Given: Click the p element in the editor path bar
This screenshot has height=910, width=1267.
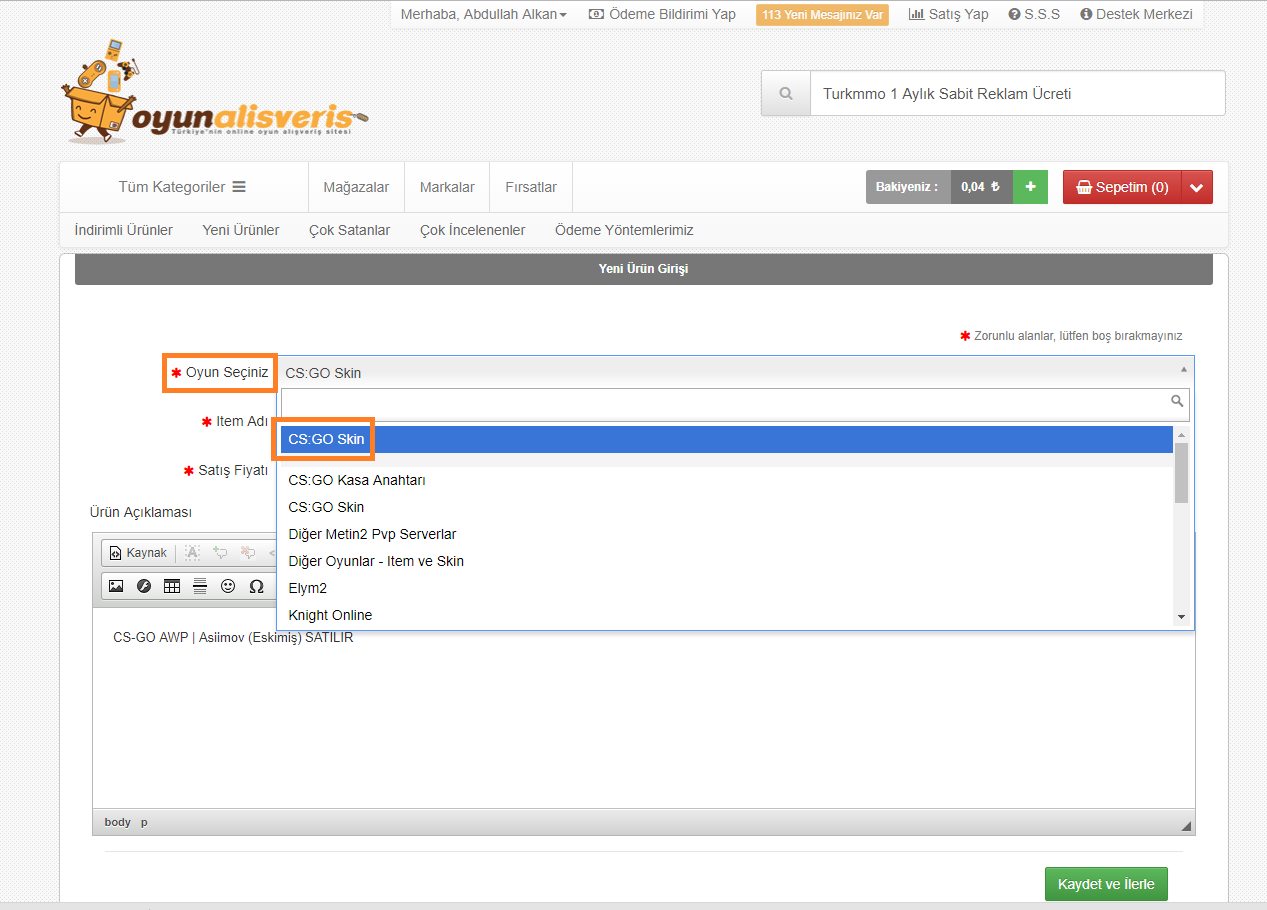Looking at the screenshot, I should (144, 822).
